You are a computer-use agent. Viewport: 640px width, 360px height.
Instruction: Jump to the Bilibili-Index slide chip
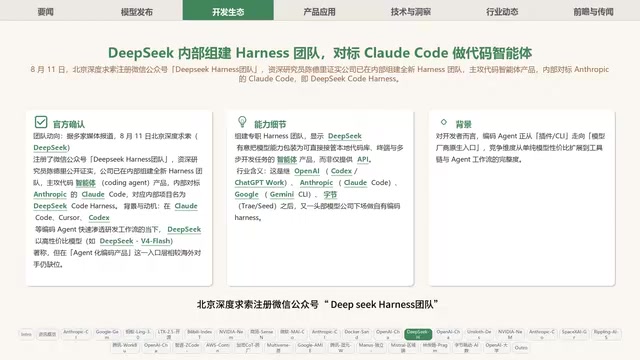click(200, 334)
